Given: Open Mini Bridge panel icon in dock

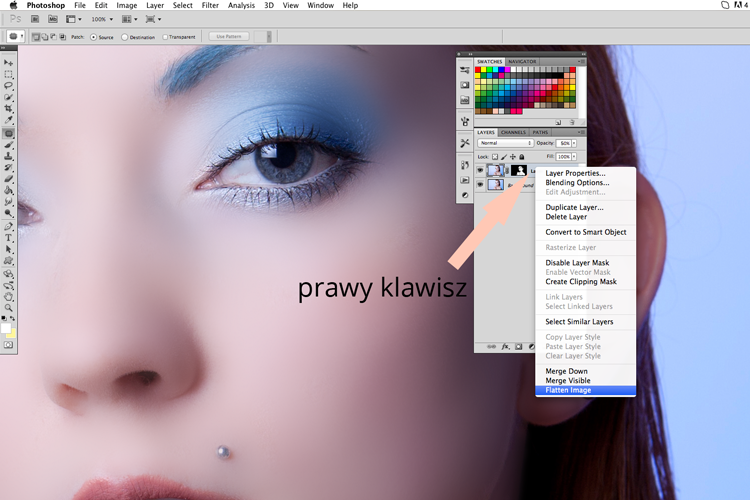Looking at the screenshot, I should tap(464, 100).
